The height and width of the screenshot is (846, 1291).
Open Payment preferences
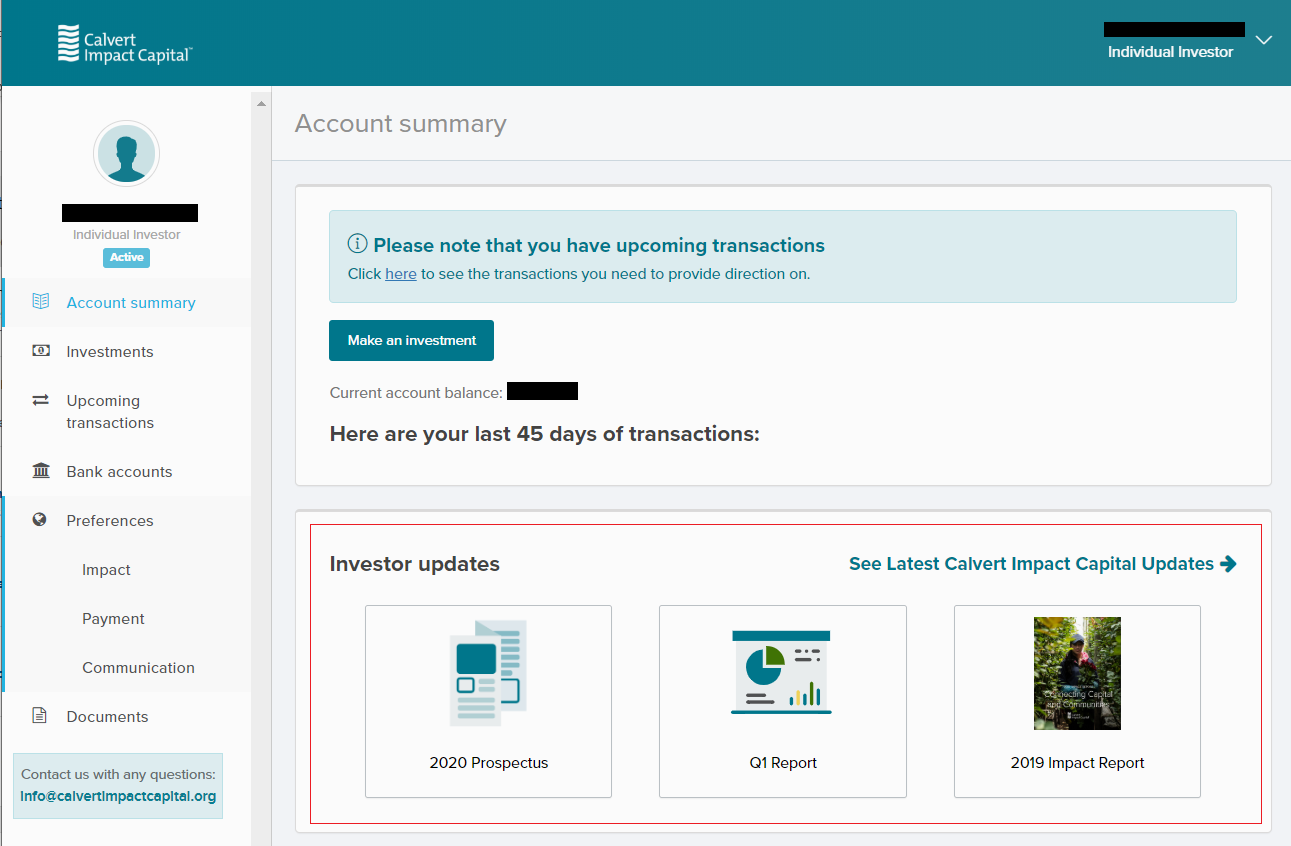click(x=113, y=618)
